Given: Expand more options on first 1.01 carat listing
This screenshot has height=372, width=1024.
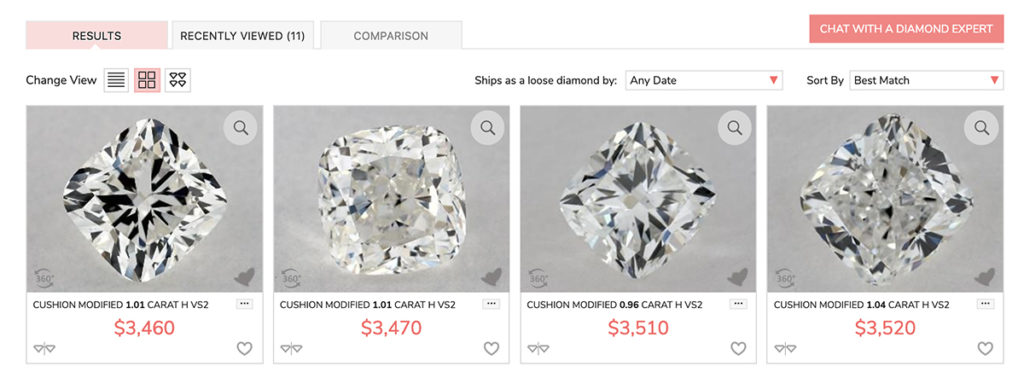Looking at the screenshot, I should point(244,304).
